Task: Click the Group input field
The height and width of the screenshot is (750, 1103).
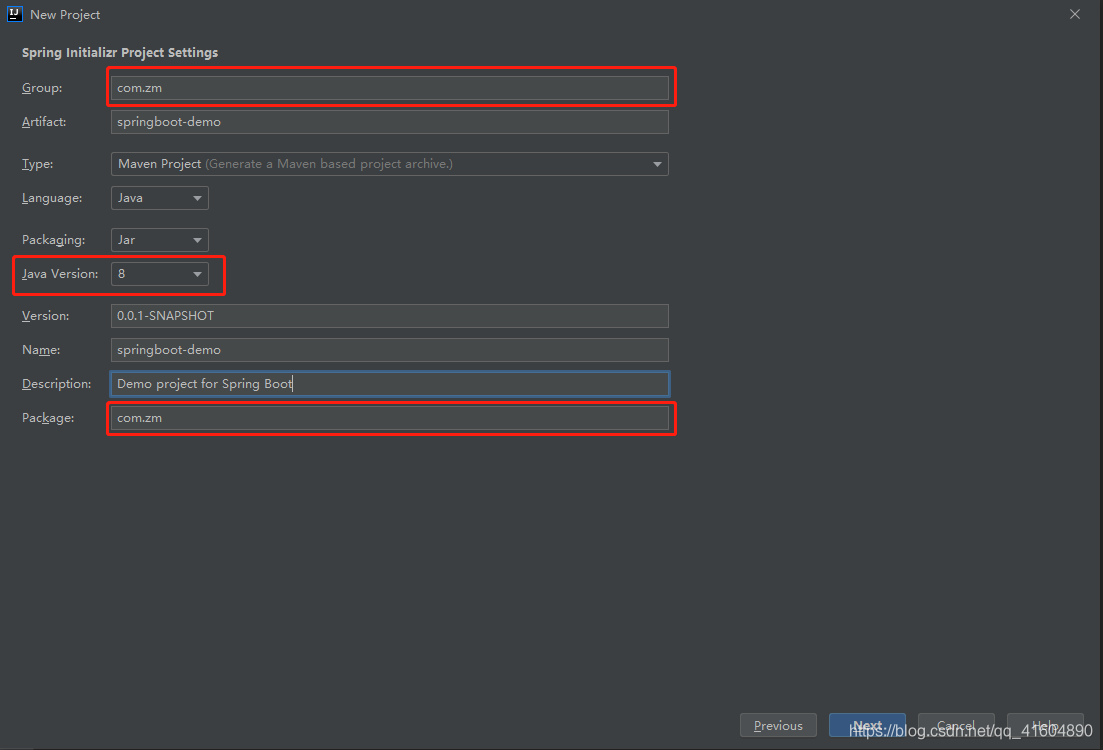Action: point(389,88)
